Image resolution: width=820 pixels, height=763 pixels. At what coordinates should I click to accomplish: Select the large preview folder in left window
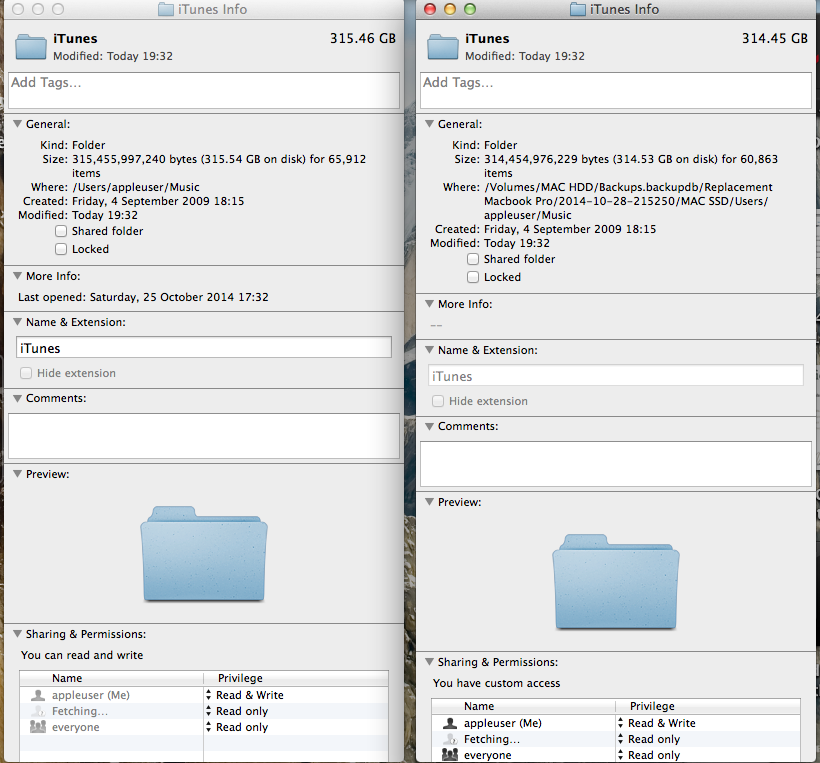pyautogui.click(x=204, y=554)
